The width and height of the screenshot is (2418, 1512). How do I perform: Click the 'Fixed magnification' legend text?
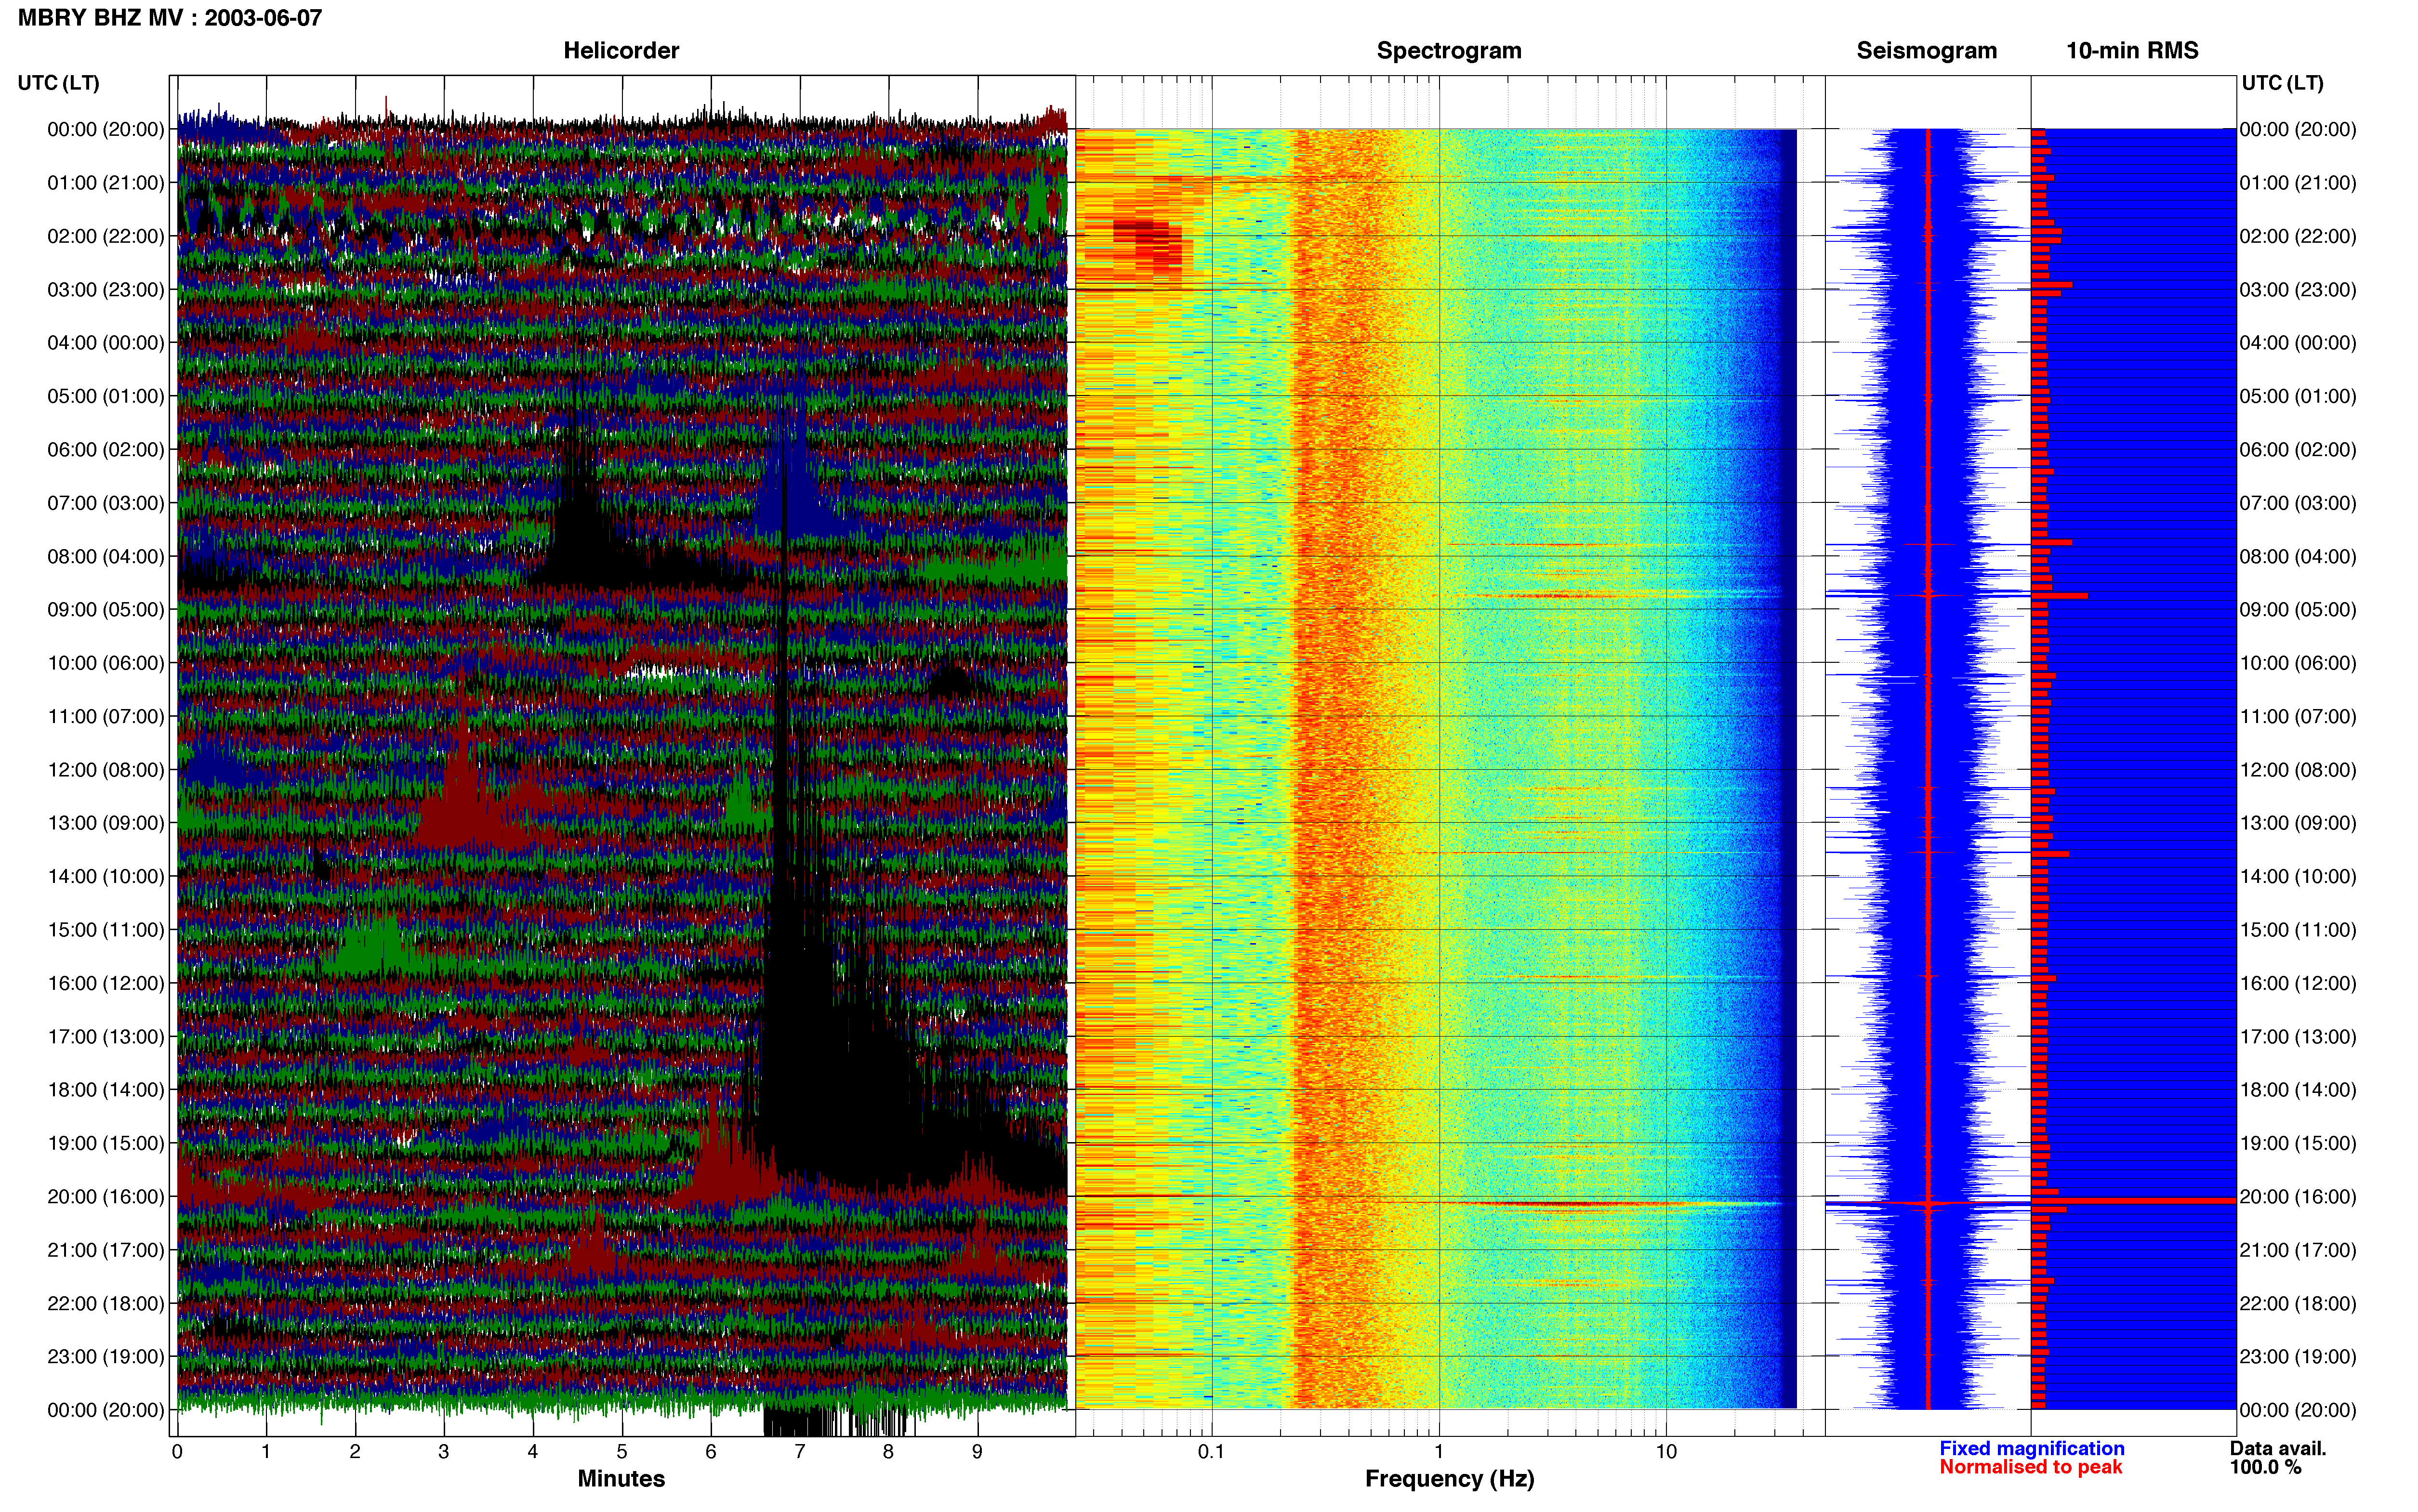click(2032, 1448)
